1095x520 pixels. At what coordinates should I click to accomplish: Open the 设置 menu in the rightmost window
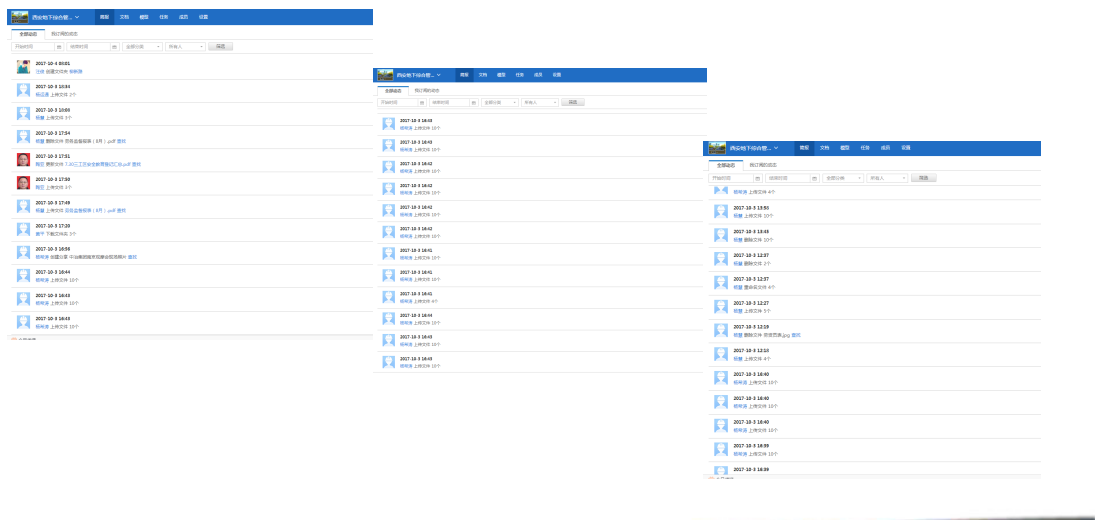pyautogui.click(x=905, y=148)
